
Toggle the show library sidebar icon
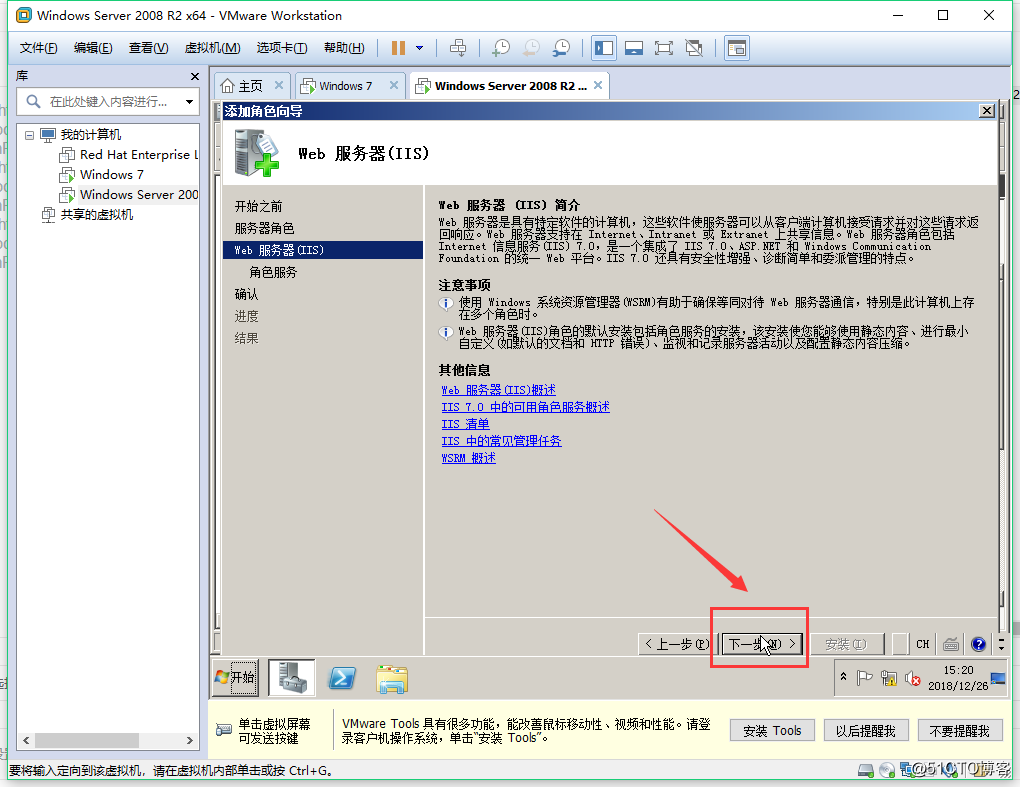604,48
